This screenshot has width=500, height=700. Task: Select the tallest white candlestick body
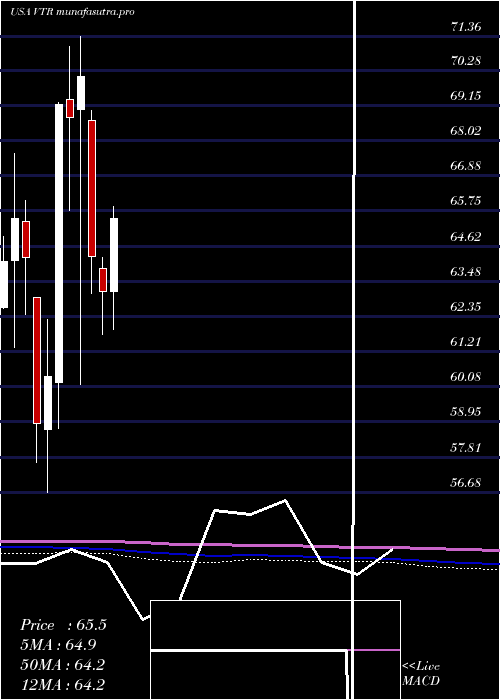click(59, 243)
